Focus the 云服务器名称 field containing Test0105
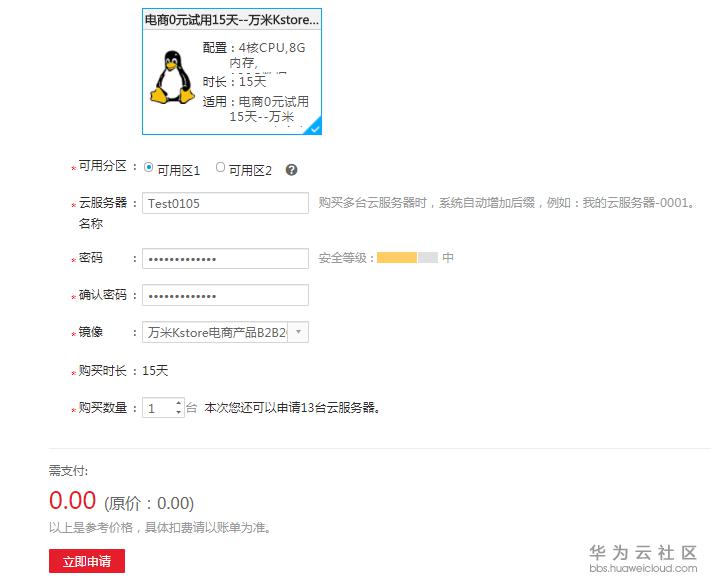The width and height of the screenshot is (711, 583). [x=225, y=203]
